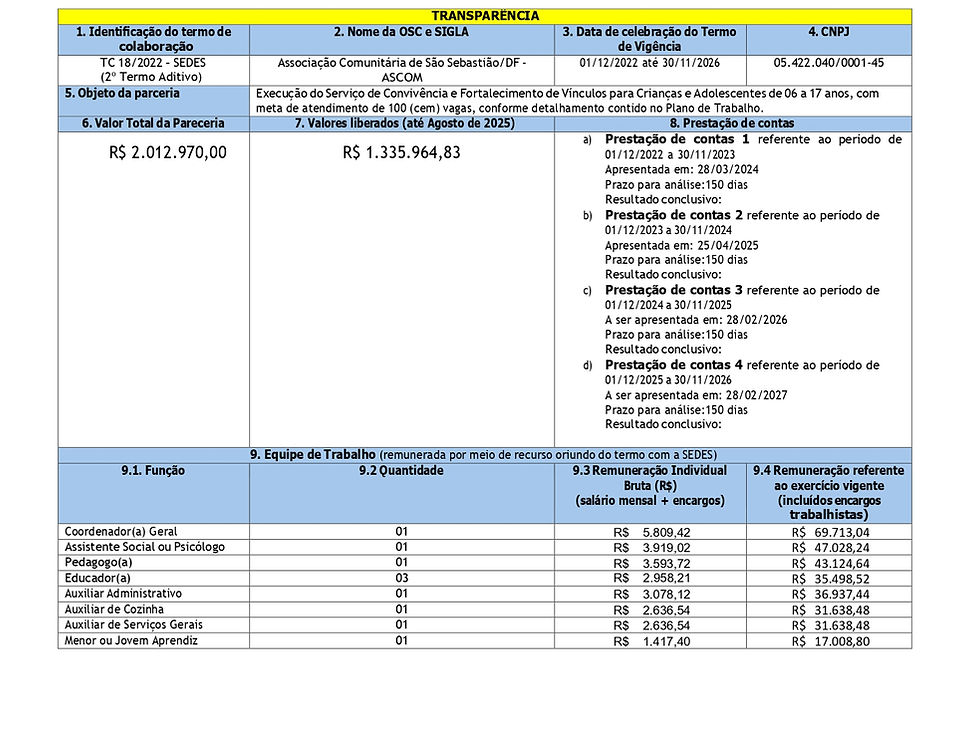
Task: Click CNPJ number 05.422.040/0001-45
Action: (x=829, y=63)
